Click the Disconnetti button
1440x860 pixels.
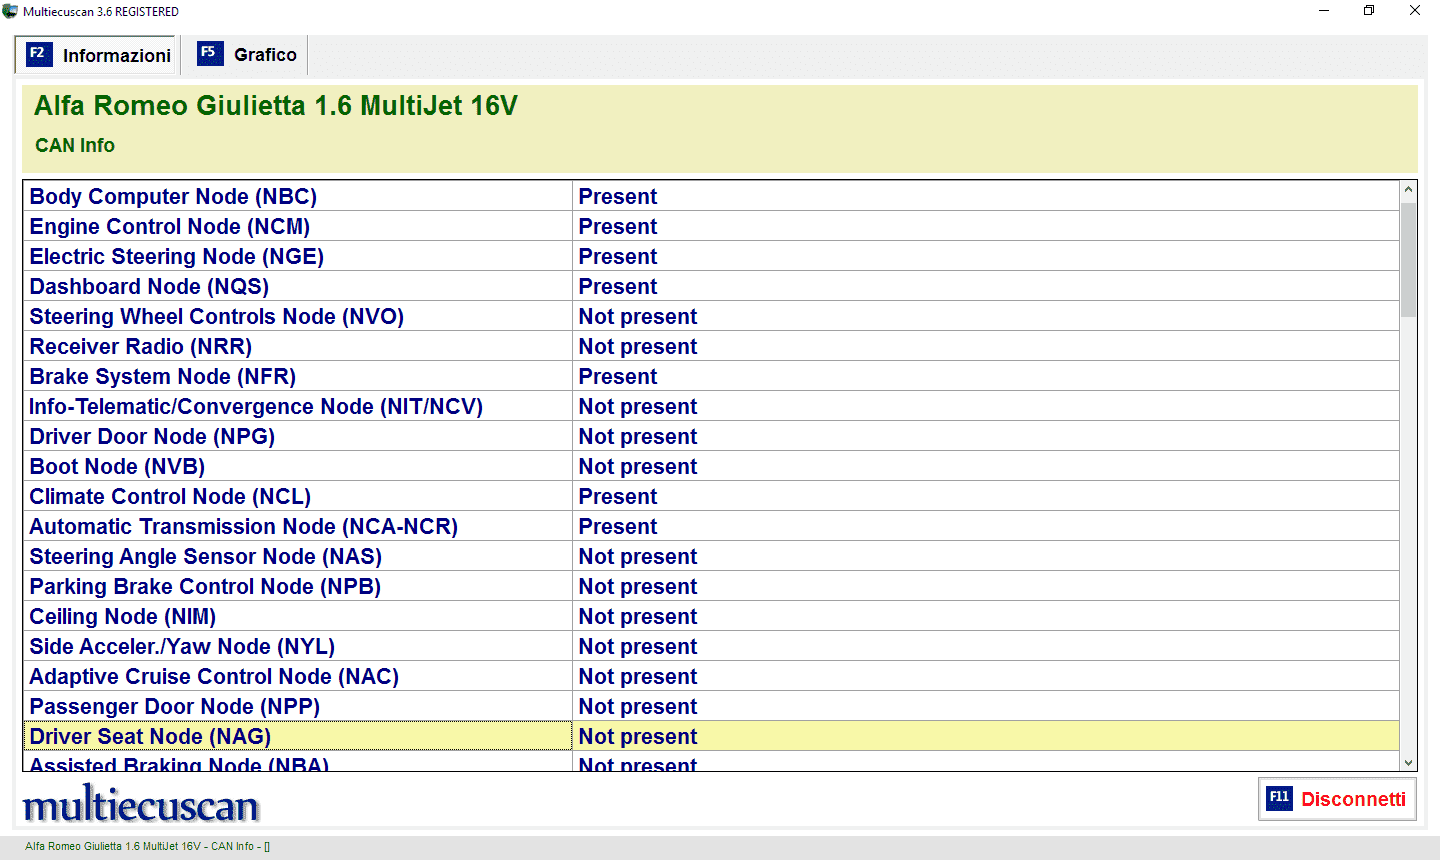[1337, 799]
